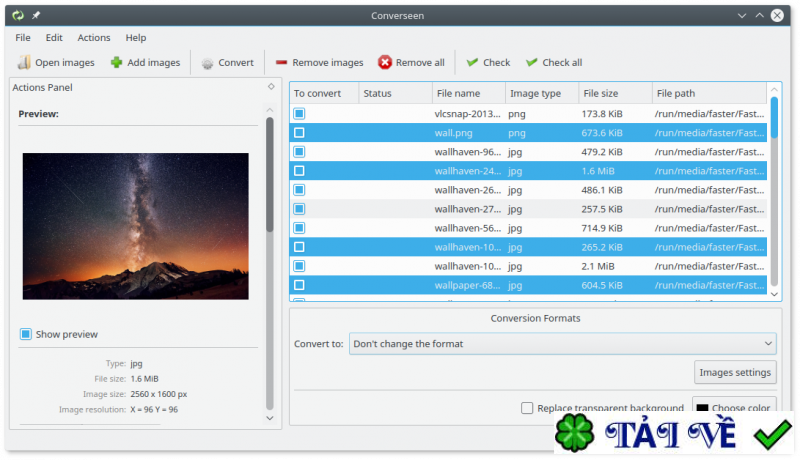Viewport: 800px width, 460px height.
Task: Sort by the To convert column header
Action: [x=324, y=93]
